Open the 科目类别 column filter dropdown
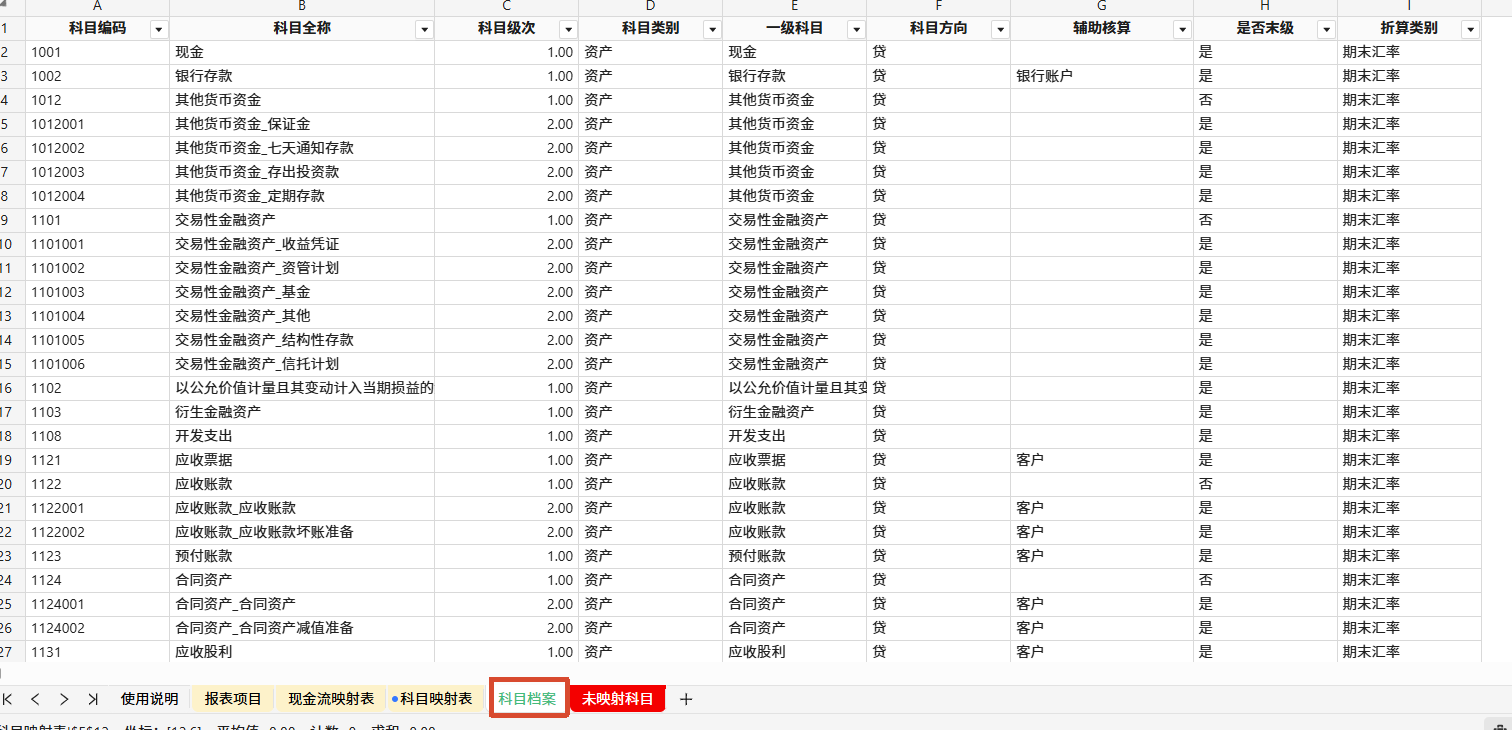Screen dimensions: 1512x730 [712, 29]
